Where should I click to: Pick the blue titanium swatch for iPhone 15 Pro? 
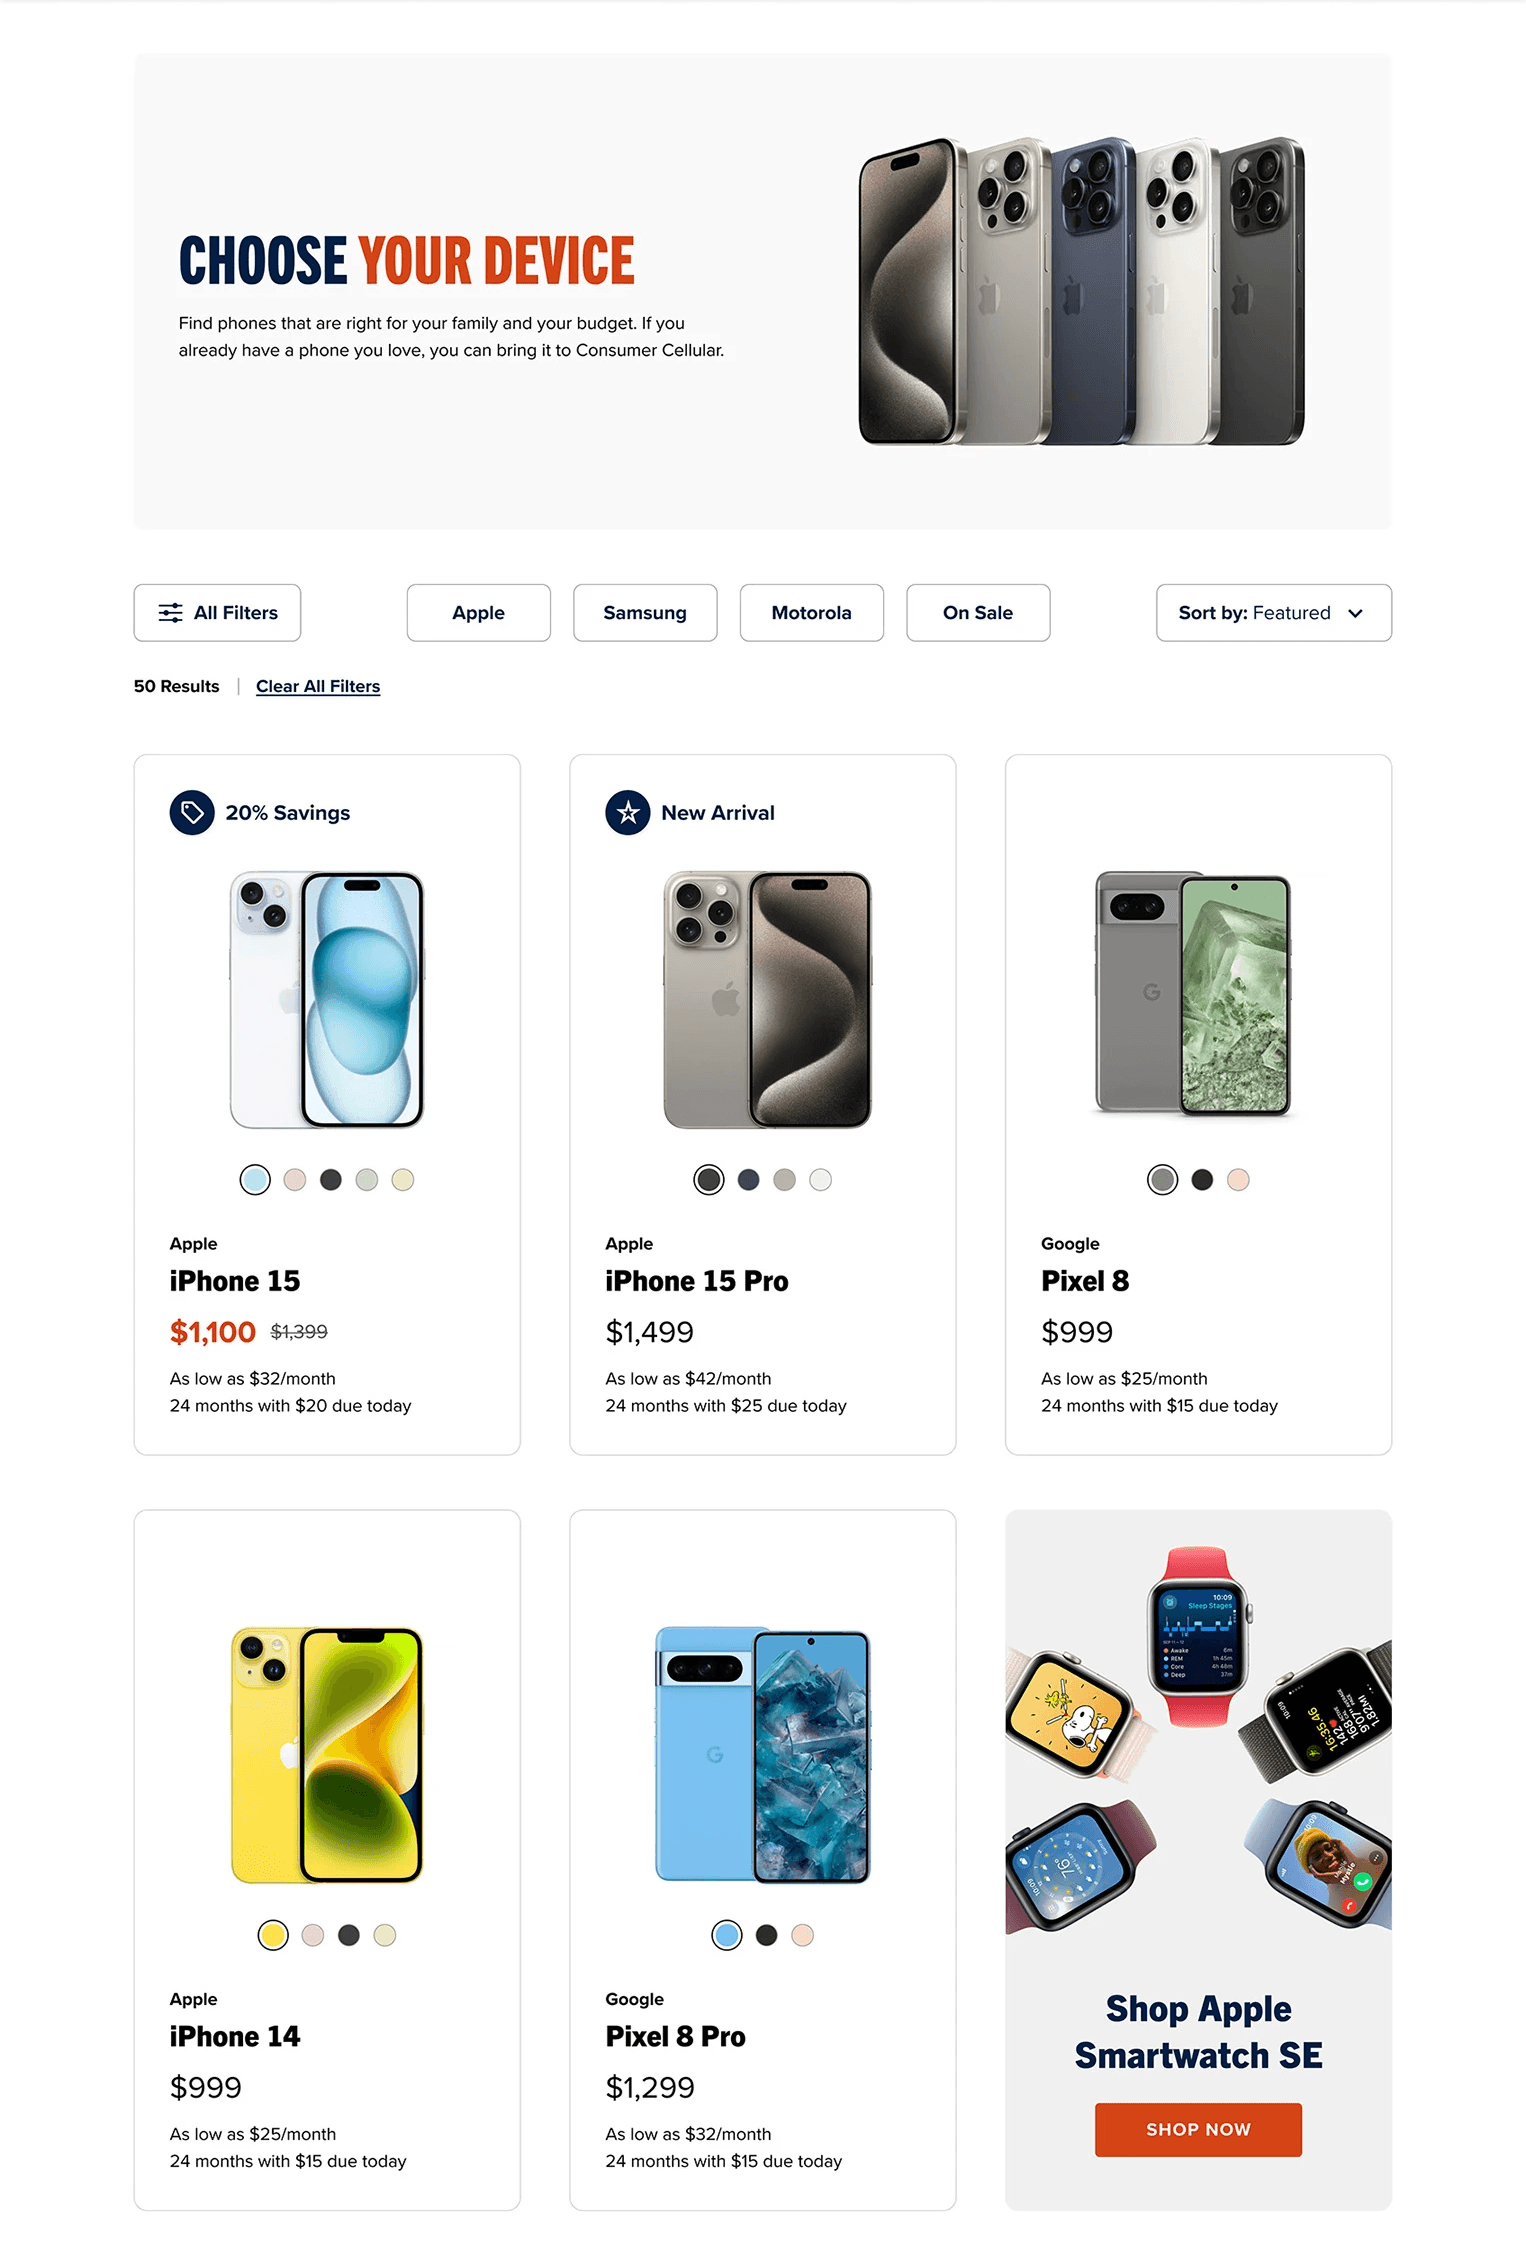[748, 1180]
